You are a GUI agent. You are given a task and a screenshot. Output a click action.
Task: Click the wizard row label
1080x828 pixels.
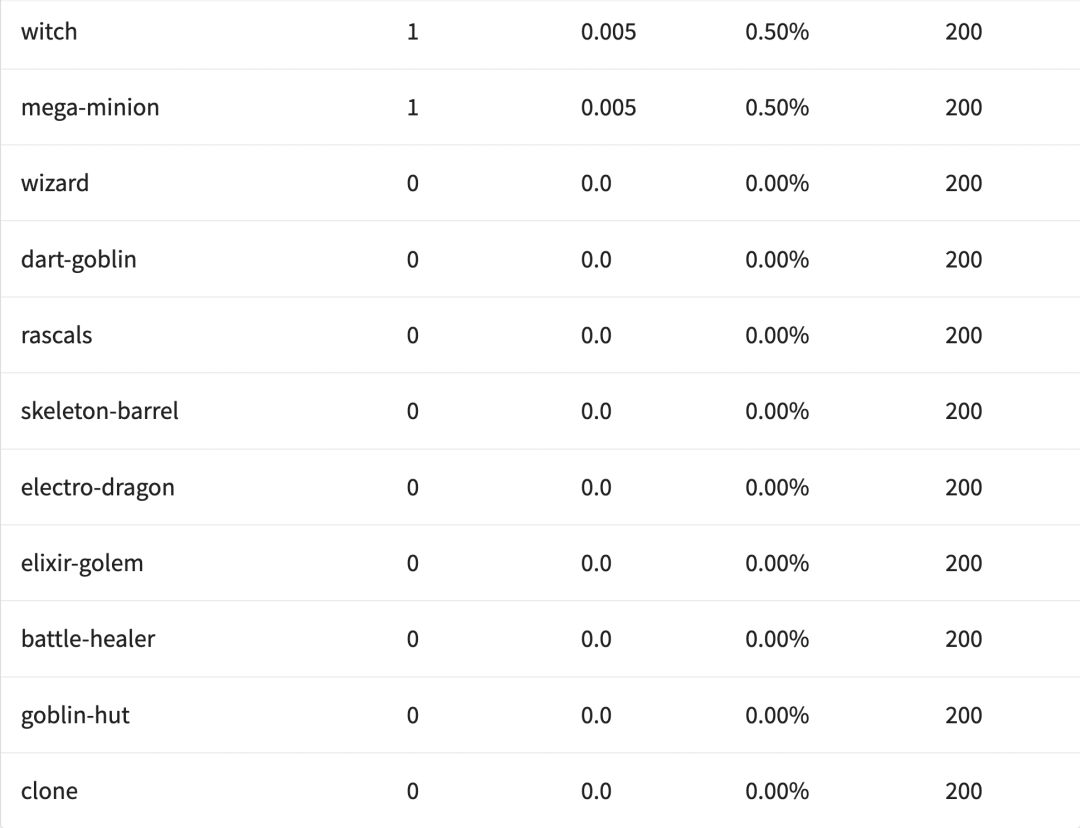(x=55, y=184)
